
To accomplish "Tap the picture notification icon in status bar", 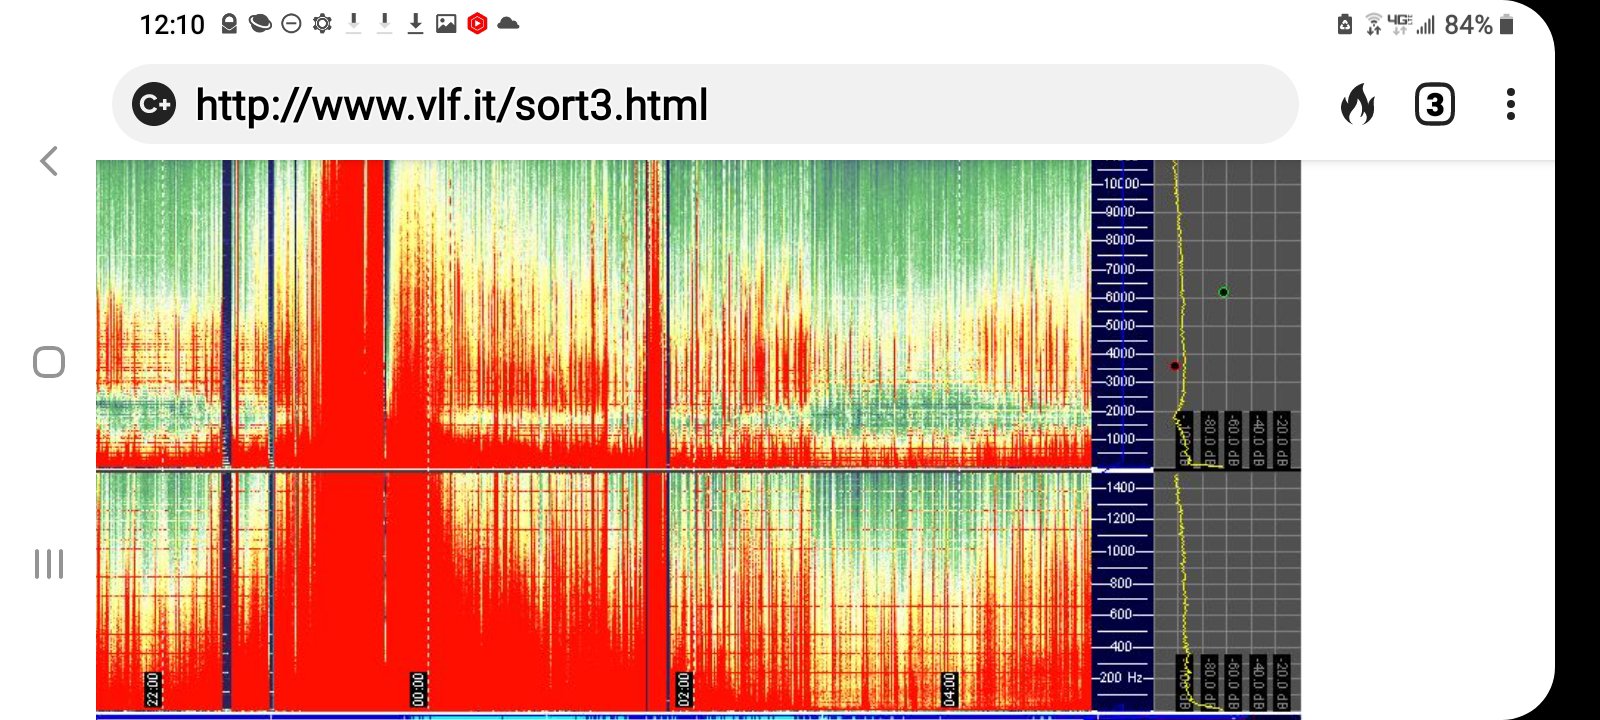I will (446, 24).
